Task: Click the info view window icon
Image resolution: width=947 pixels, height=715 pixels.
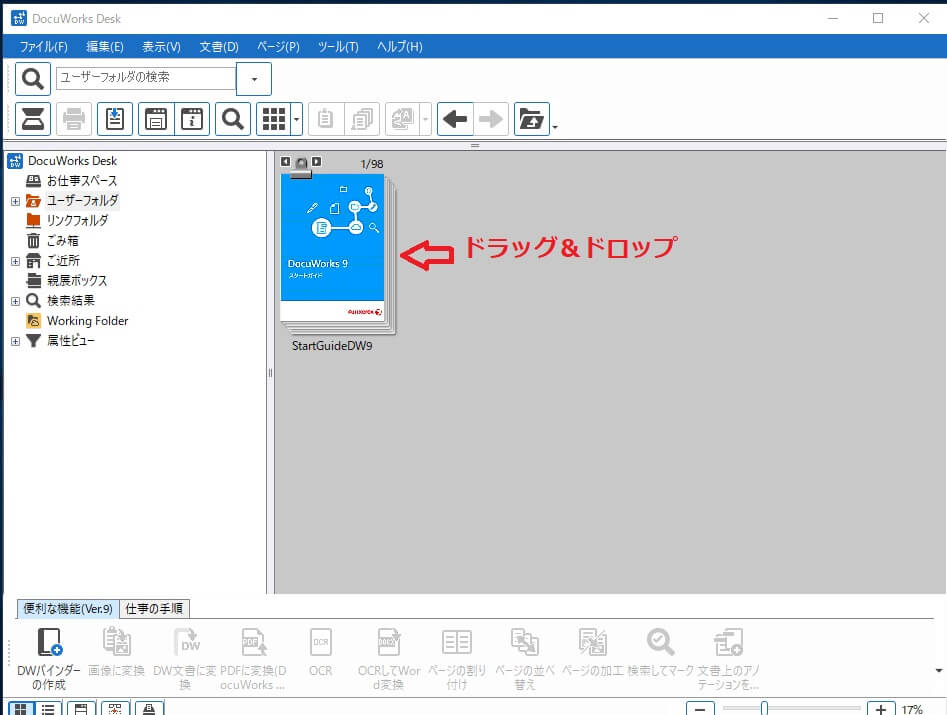Action: (x=192, y=119)
